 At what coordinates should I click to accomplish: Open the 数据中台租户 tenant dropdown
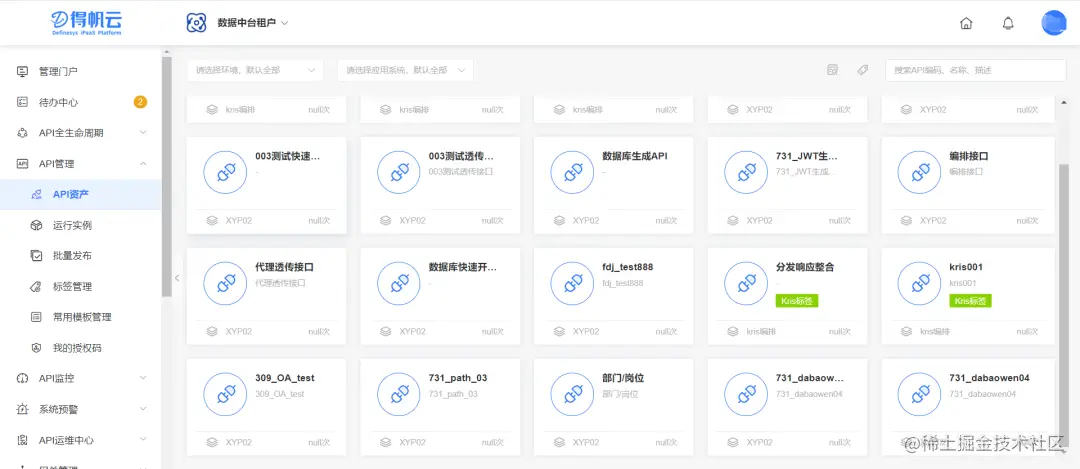point(253,23)
